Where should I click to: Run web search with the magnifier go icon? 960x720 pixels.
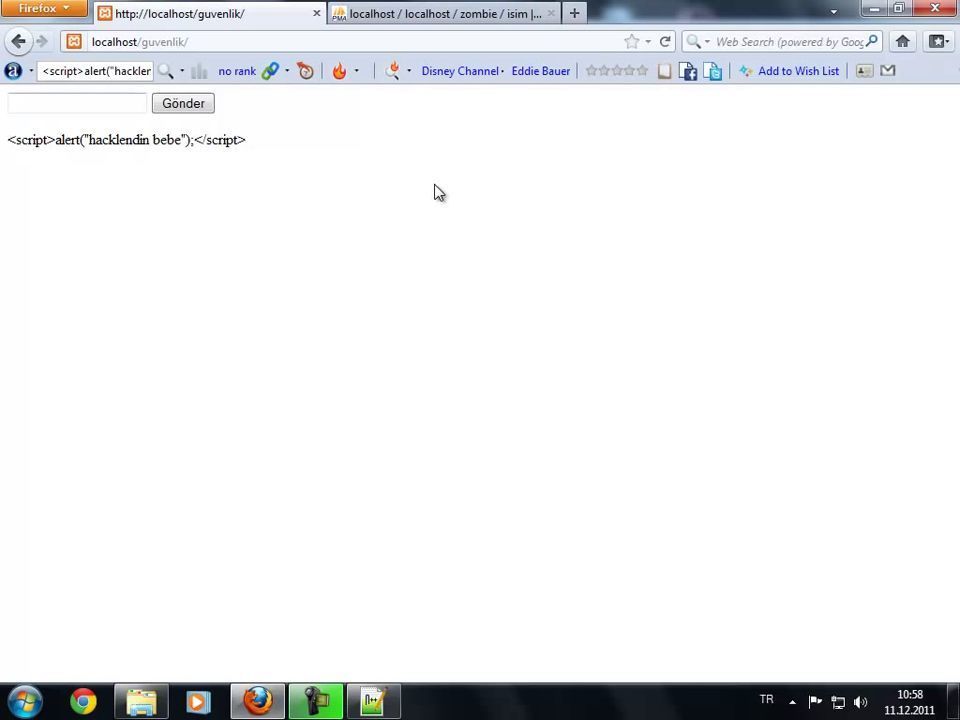coord(872,41)
